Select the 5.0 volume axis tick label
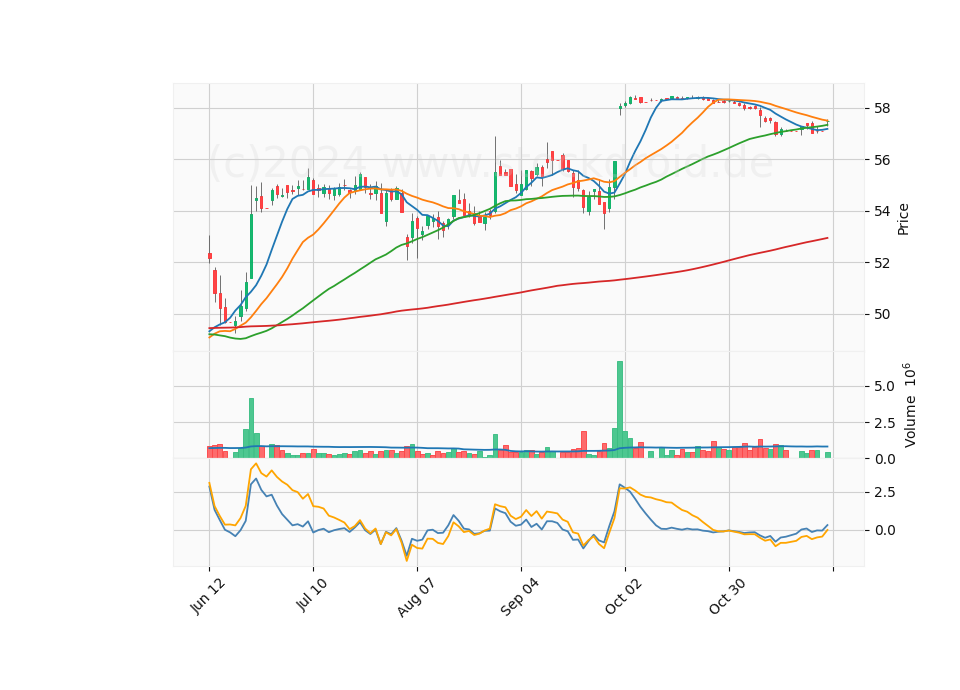960x690 pixels. click(x=884, y=386)
